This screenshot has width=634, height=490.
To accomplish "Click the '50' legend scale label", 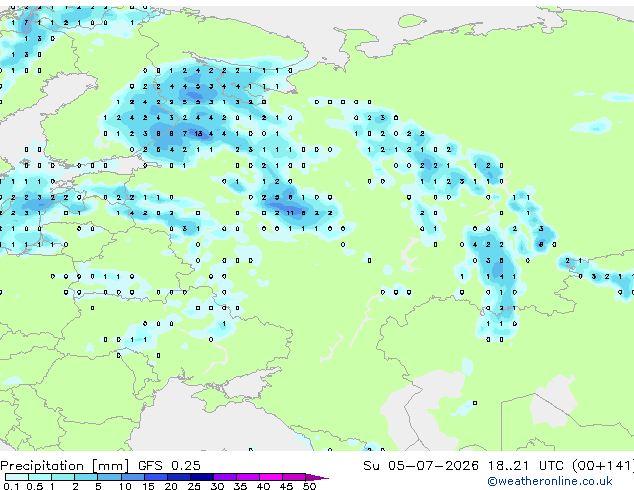I will [x=309, y=486].
